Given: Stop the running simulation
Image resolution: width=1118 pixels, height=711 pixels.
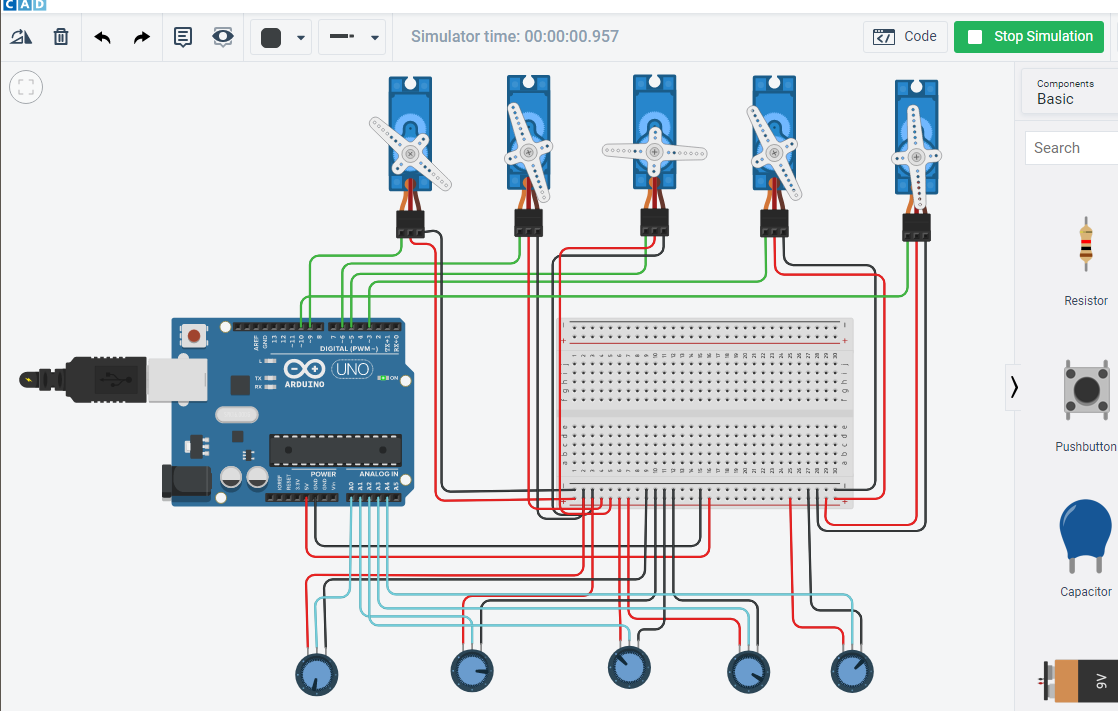Looking at the screenshot, I should coord(1028,36).
